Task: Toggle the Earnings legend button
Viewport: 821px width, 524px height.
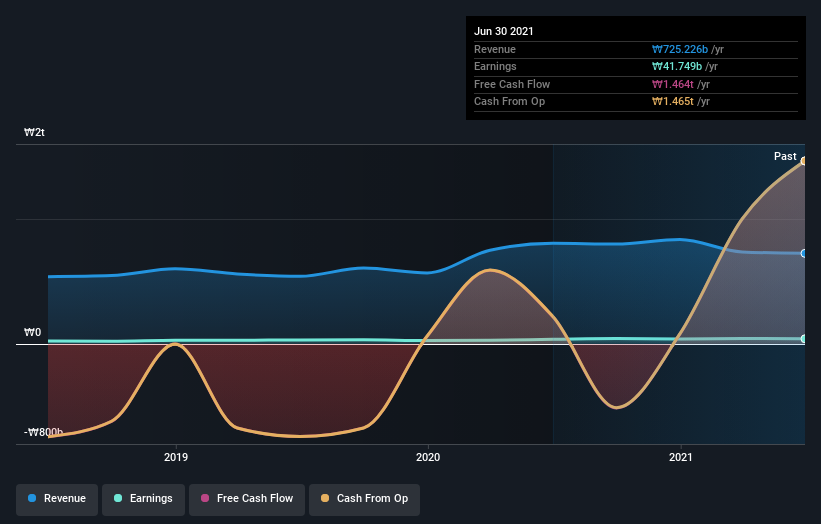Action: click(x=143, y=499)
